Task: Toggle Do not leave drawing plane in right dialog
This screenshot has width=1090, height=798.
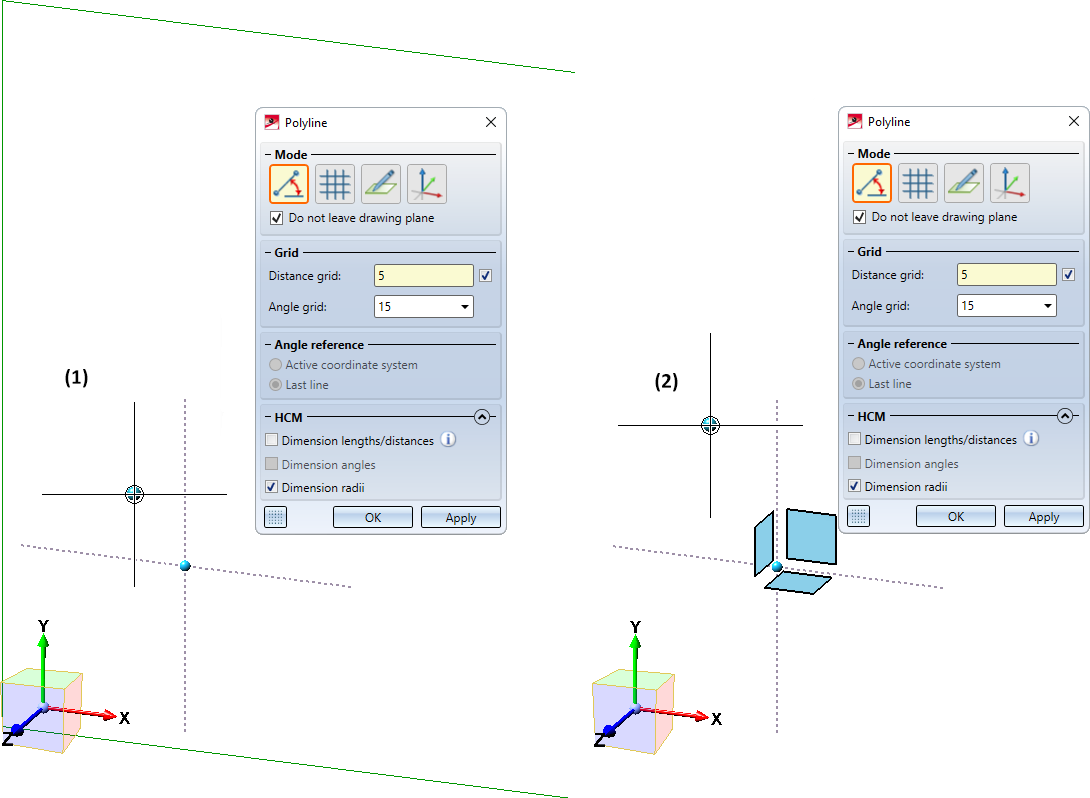Action: coord(859,217)
